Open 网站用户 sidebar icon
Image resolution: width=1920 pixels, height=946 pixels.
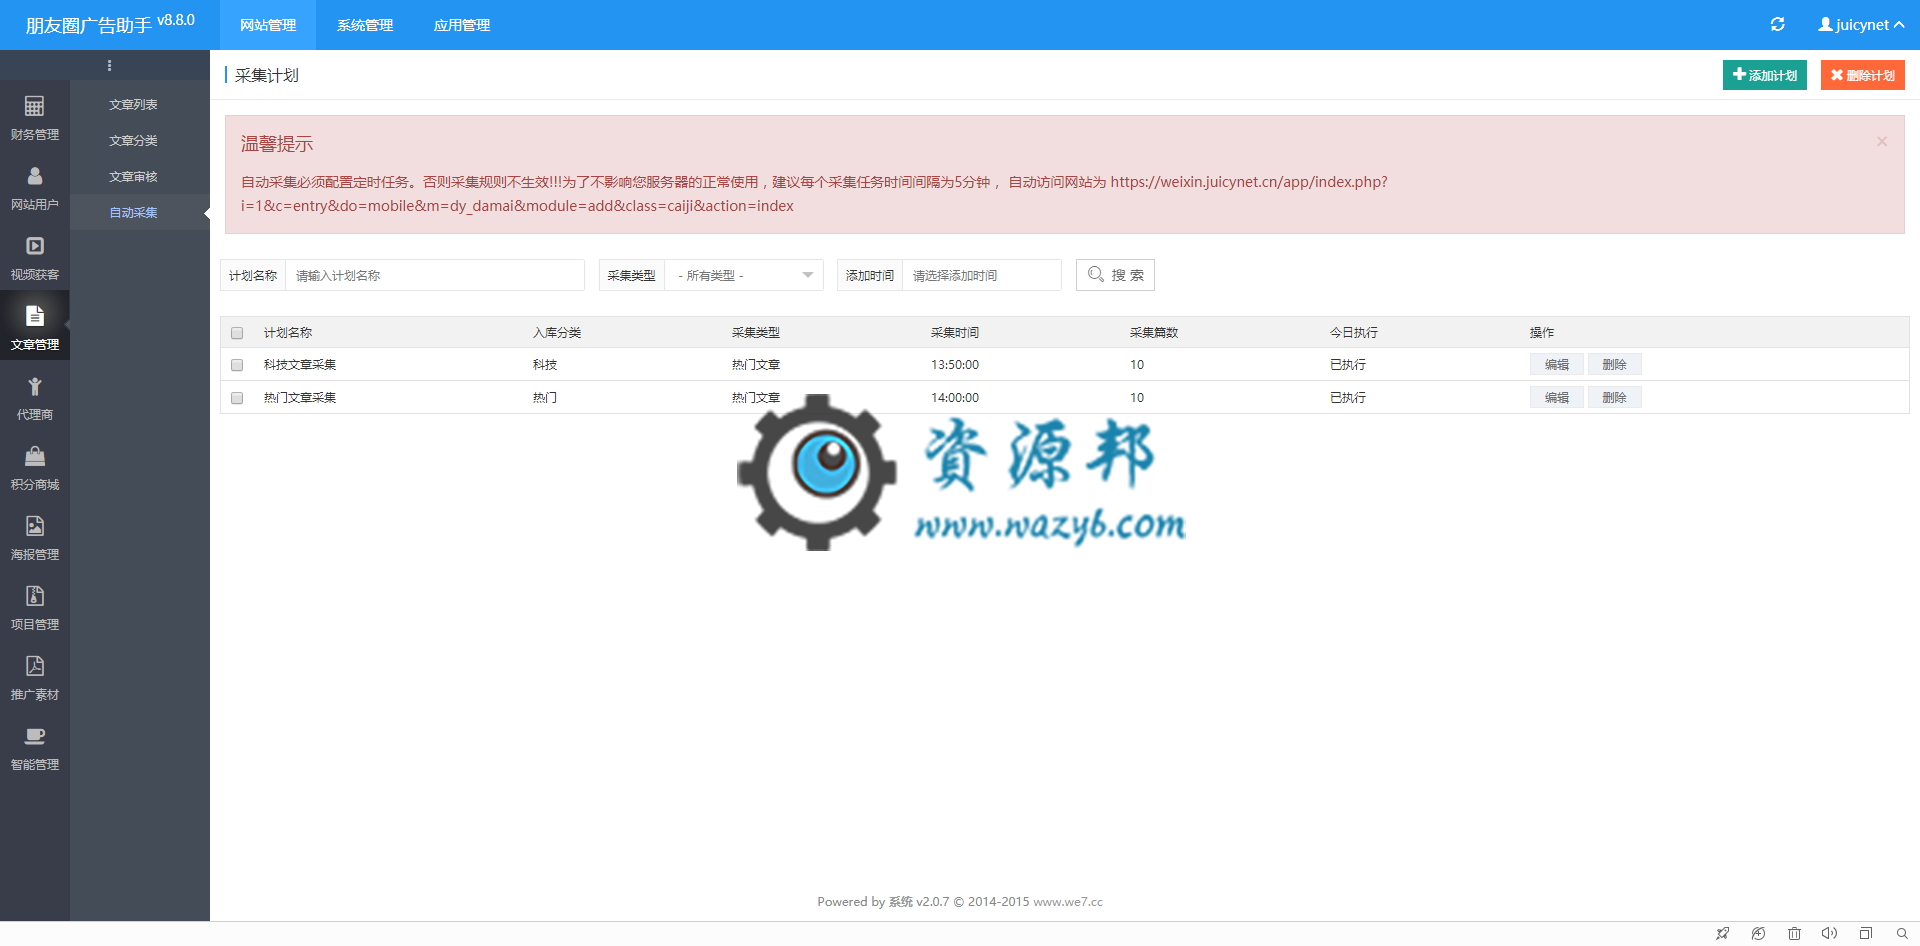35,186
